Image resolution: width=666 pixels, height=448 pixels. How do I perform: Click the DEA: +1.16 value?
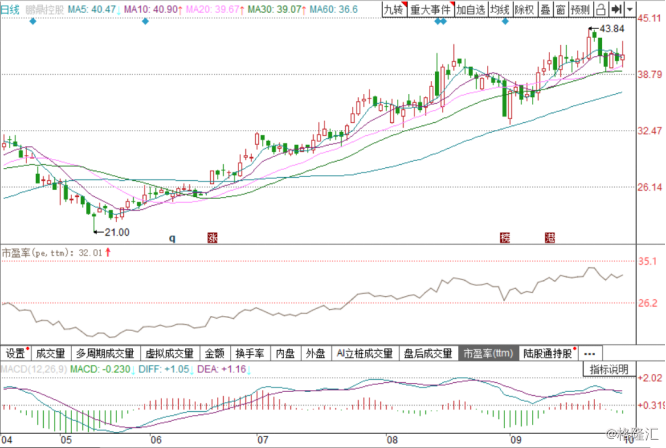point(222,369)
